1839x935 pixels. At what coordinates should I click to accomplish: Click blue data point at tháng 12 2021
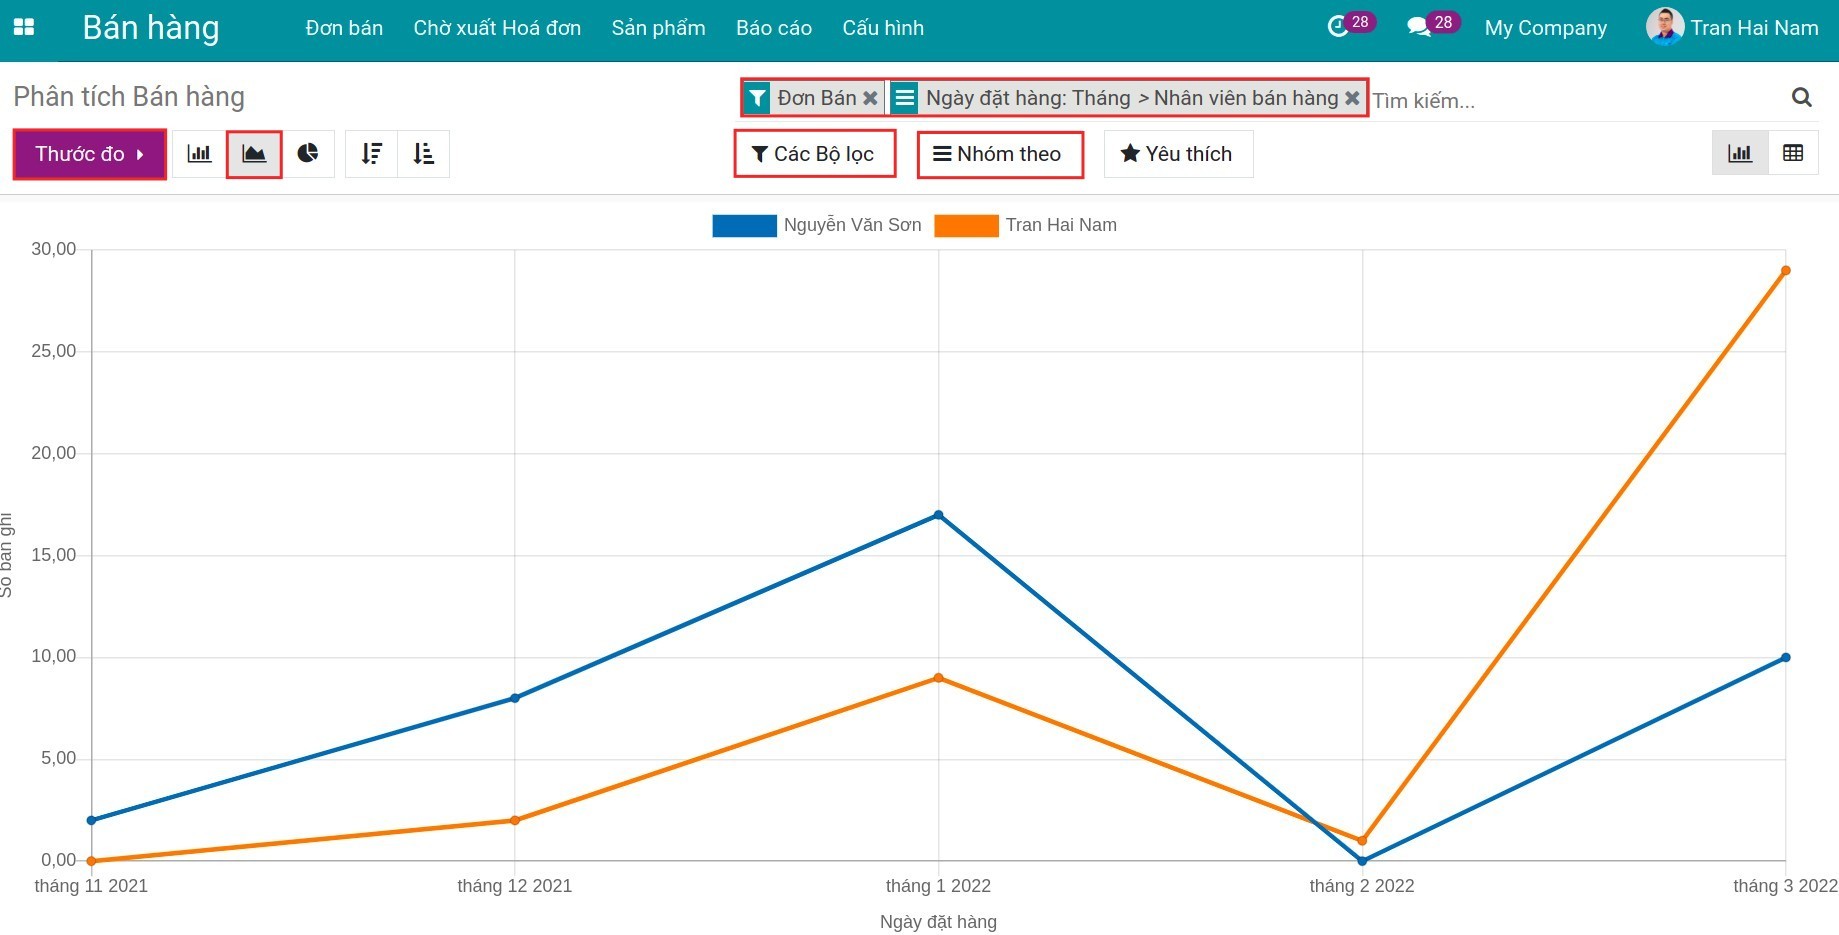(514, 698)
